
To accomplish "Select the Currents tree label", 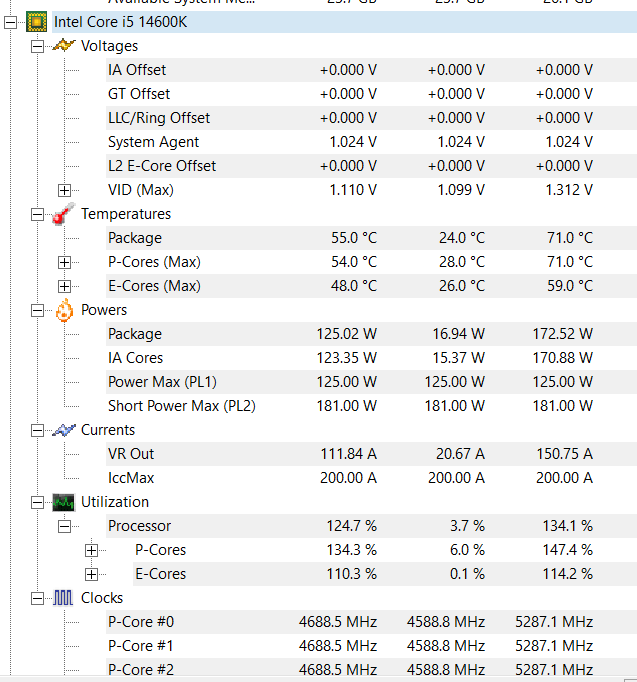I will tap(108, 430).
